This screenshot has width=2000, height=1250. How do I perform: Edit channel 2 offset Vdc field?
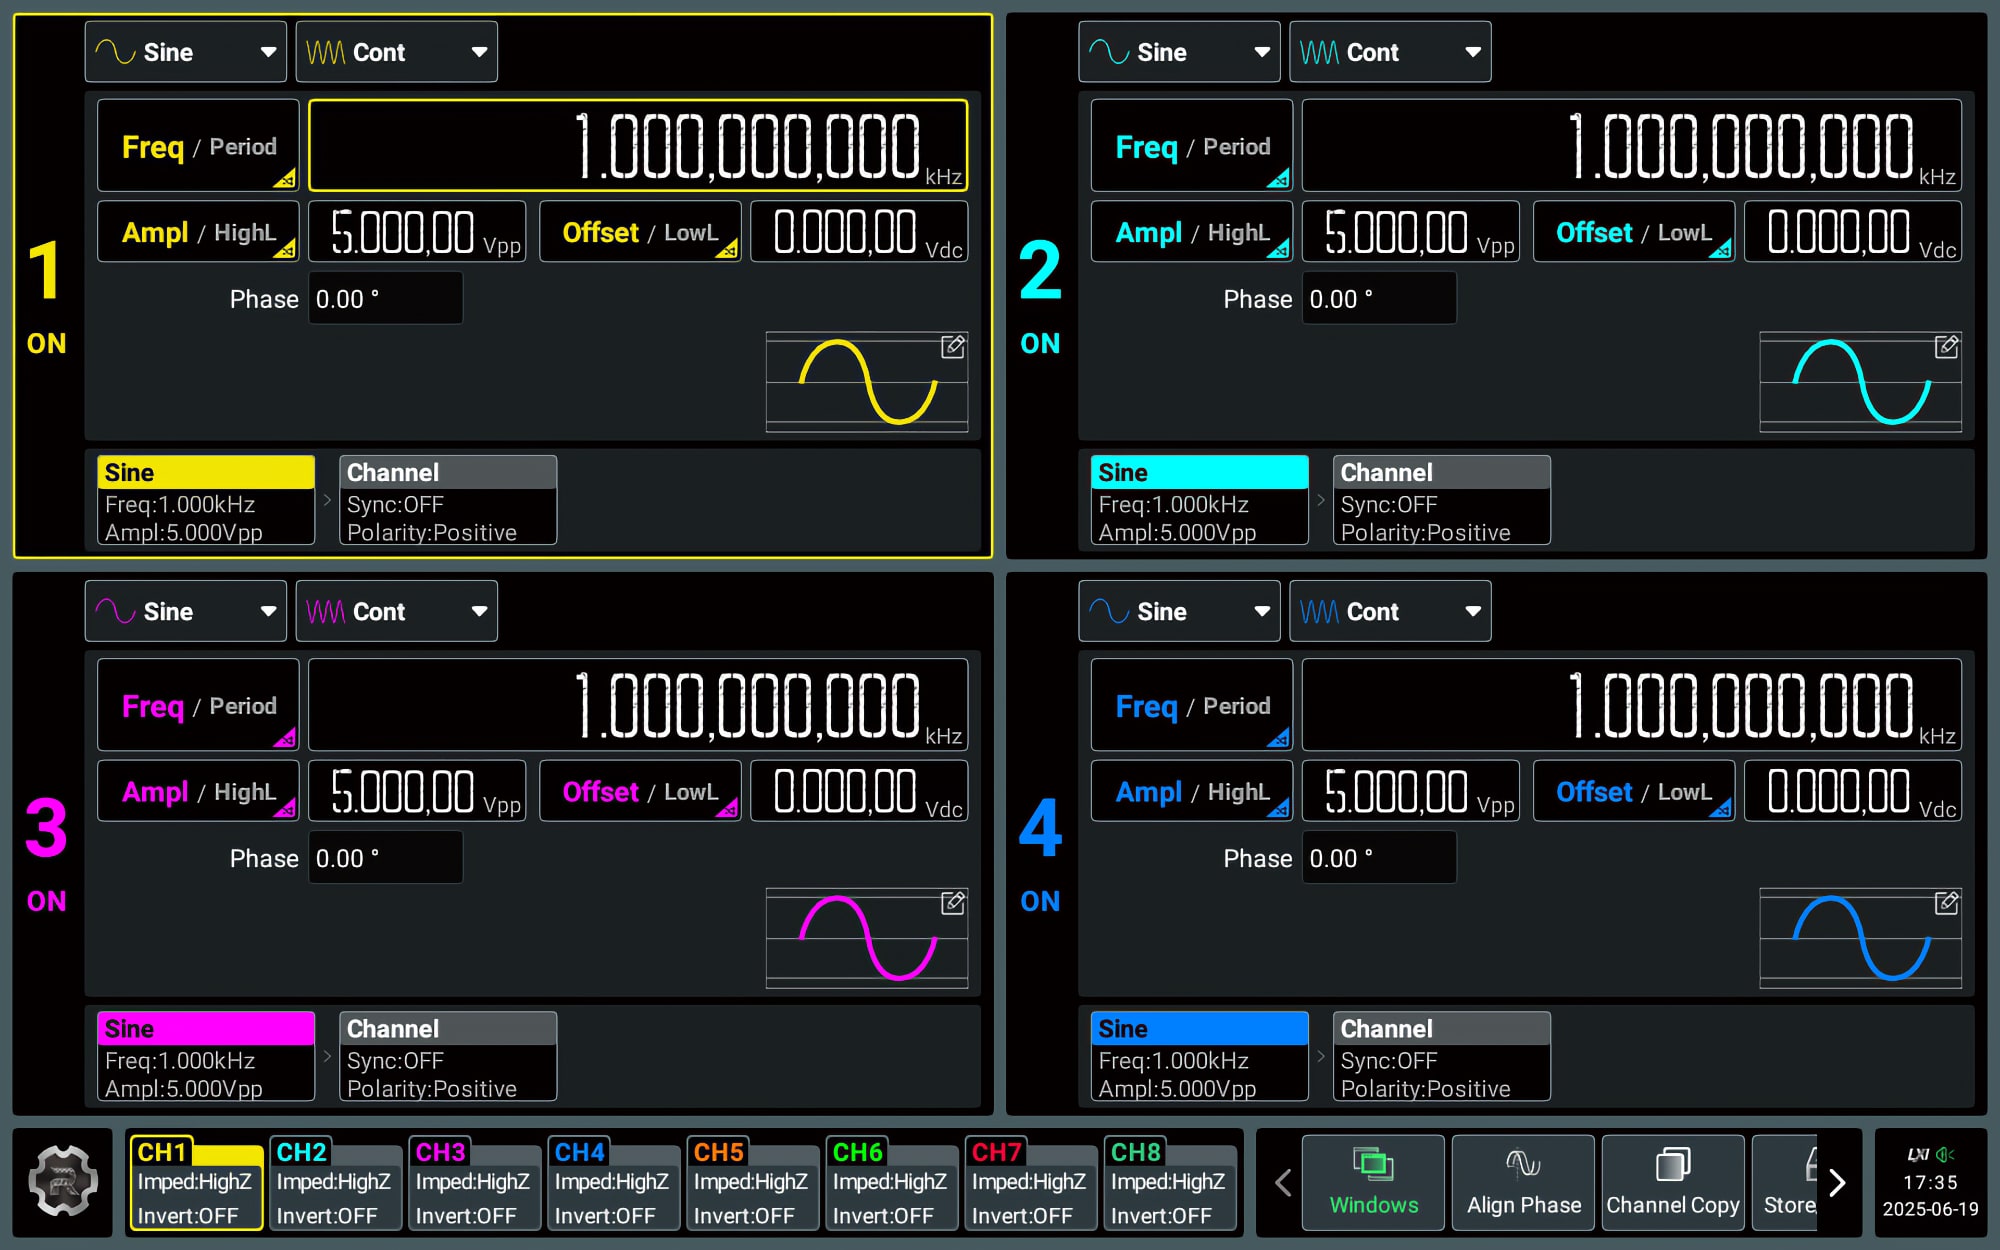tap(1853, 232)
